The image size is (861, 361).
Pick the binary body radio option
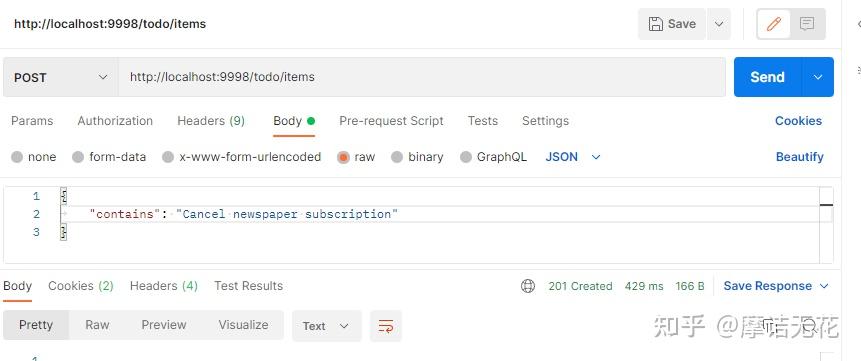tap(397, 157)
